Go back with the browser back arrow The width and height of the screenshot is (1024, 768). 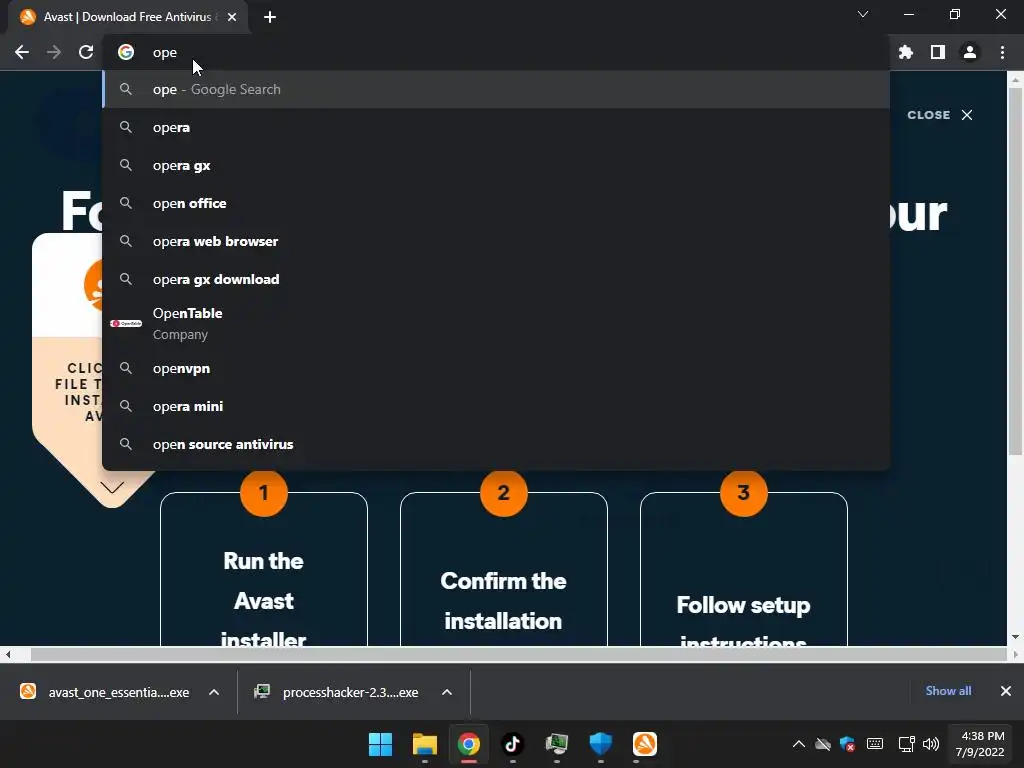click(22, 52)
